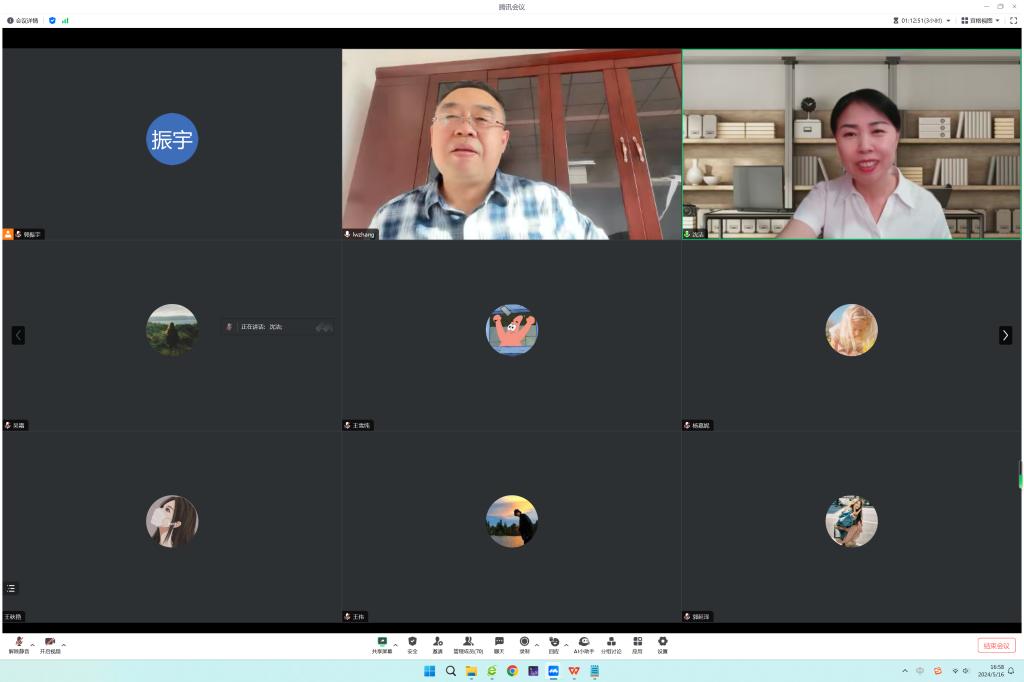Click the Invite (邀请) icon
The image size is (1024, 682).
point(437,642)
